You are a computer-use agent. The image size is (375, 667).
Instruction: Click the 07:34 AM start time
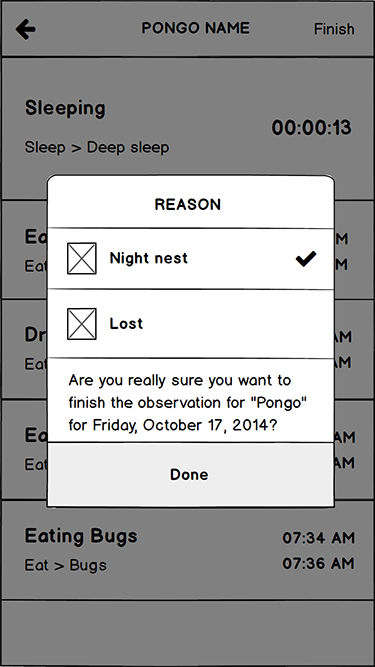[318, 538]
